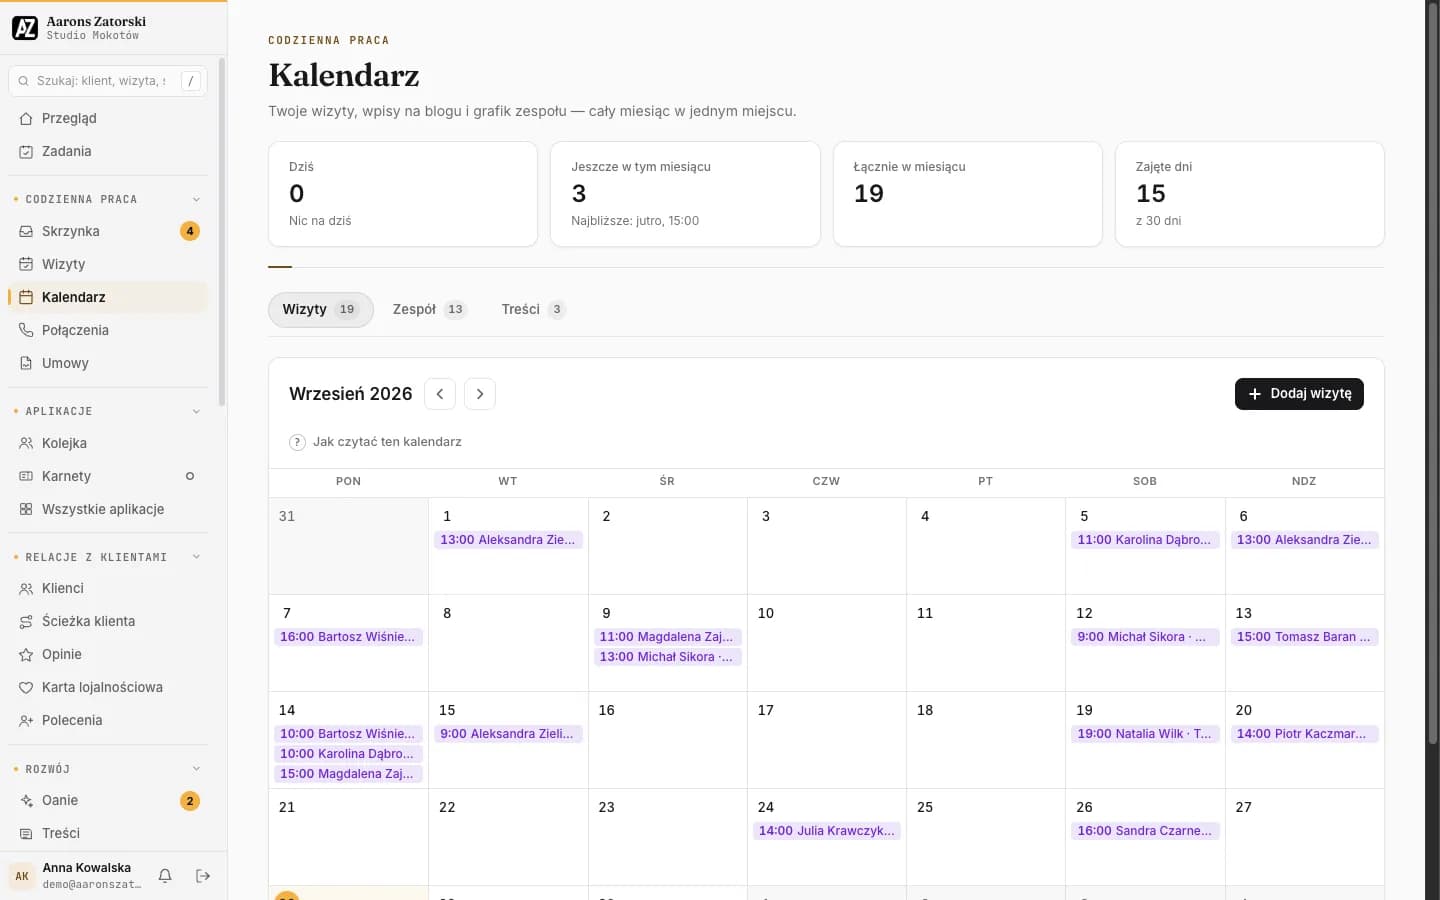Open the 11:00 Karolina Dąbro appointment on day 5
1440x900 pixels.
click(x=1144, y=540)
